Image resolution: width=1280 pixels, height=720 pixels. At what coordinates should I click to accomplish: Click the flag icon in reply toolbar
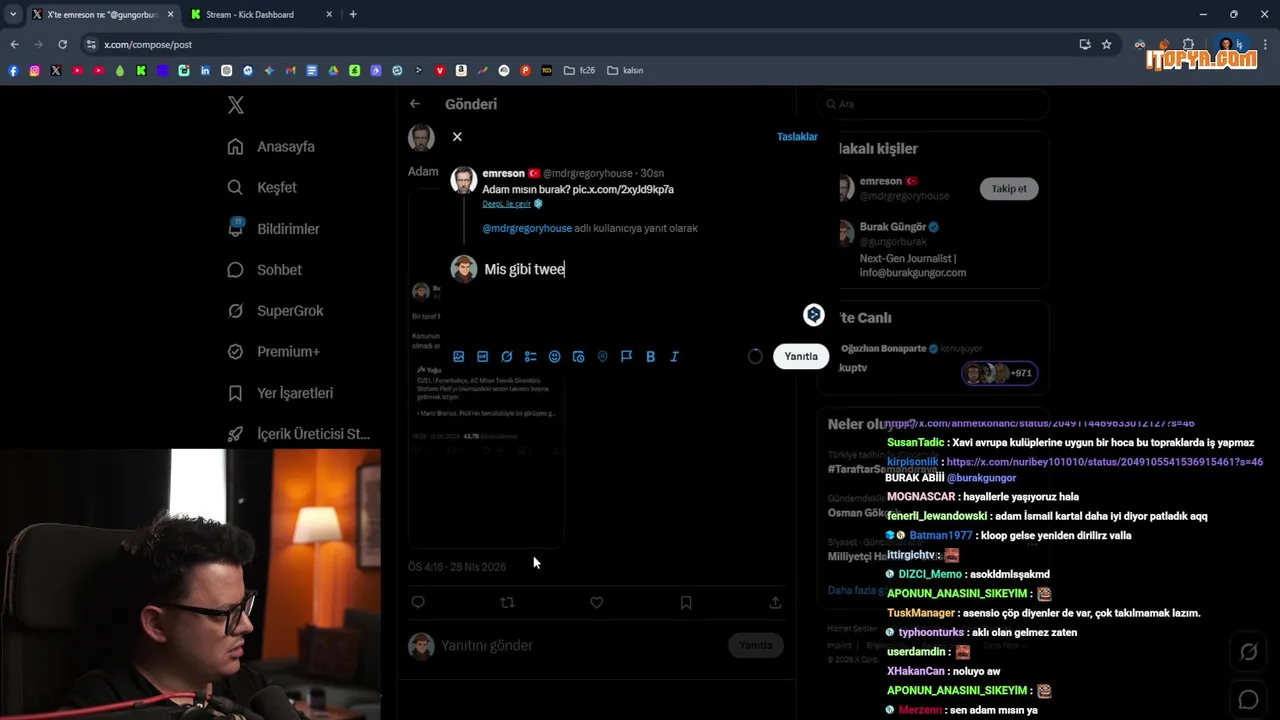[x=627, y=356]
